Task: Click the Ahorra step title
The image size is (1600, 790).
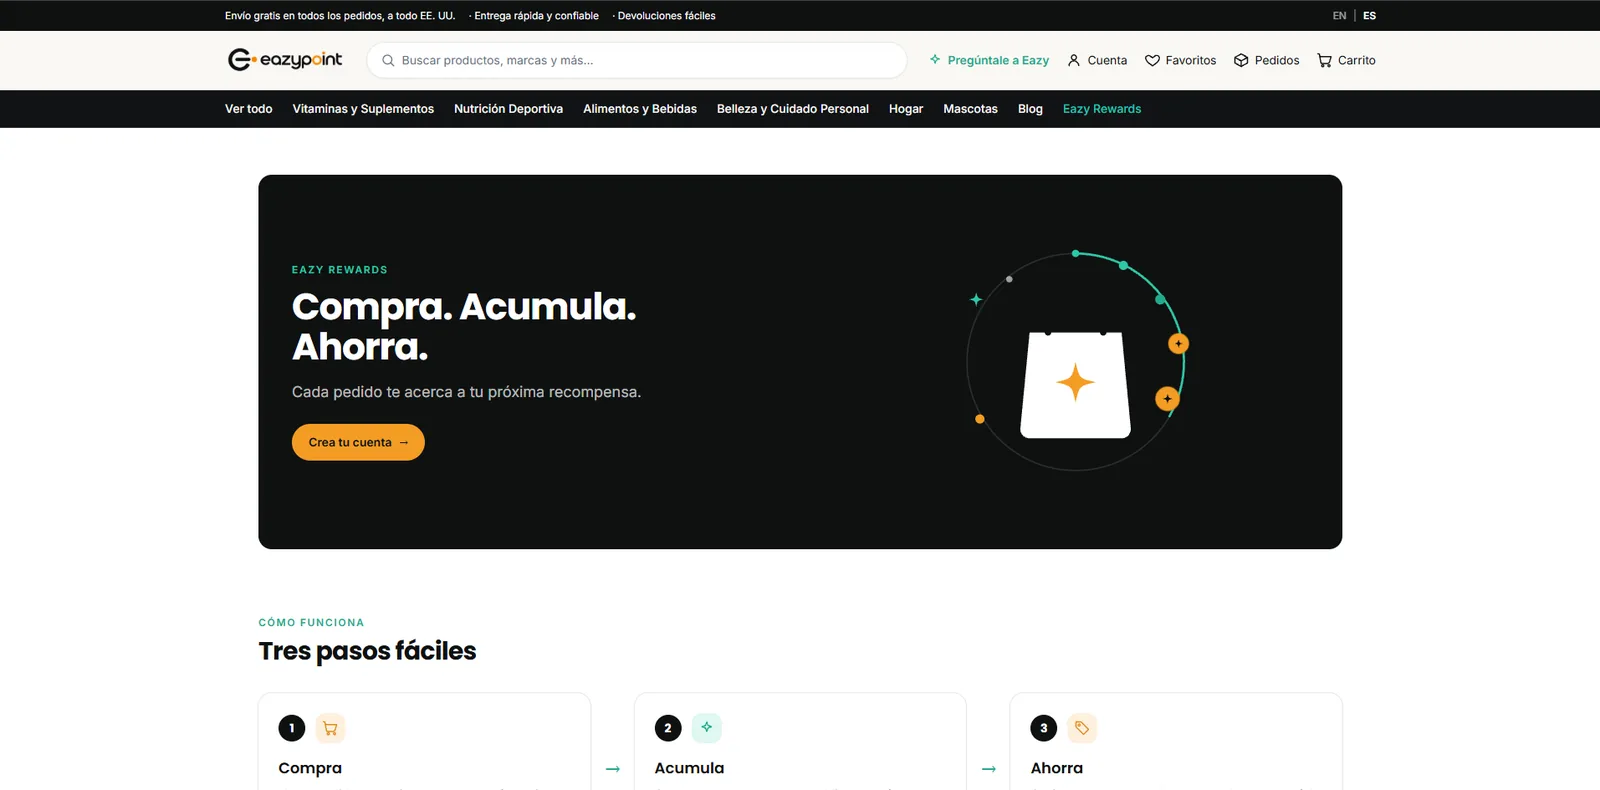Action: coord(1057,768)
